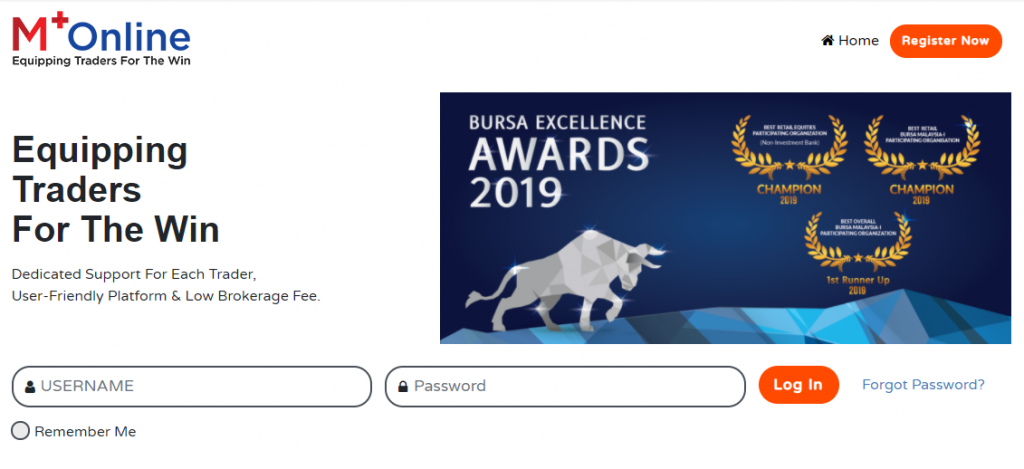Open the Forgot Password? link

coord(923,385)
